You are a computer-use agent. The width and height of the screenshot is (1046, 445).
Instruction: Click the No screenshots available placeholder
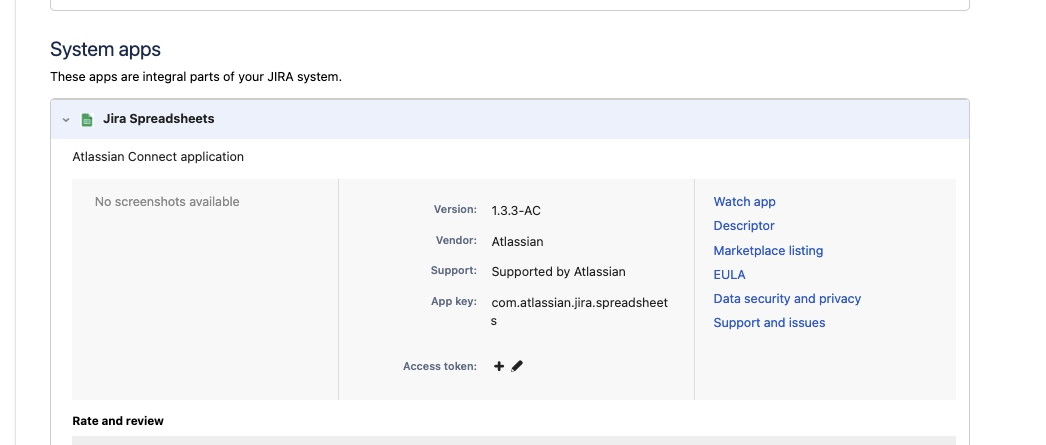[167, 202]
